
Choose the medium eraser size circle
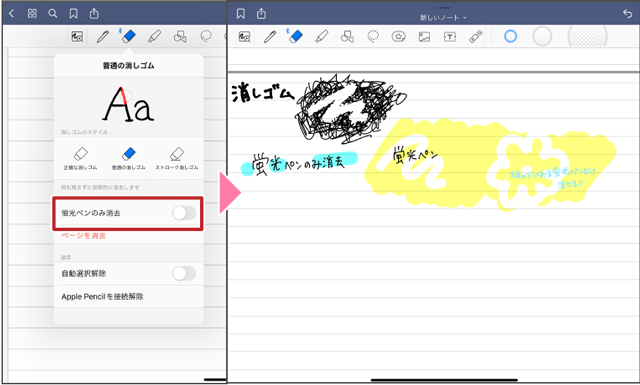coord(542,37)
